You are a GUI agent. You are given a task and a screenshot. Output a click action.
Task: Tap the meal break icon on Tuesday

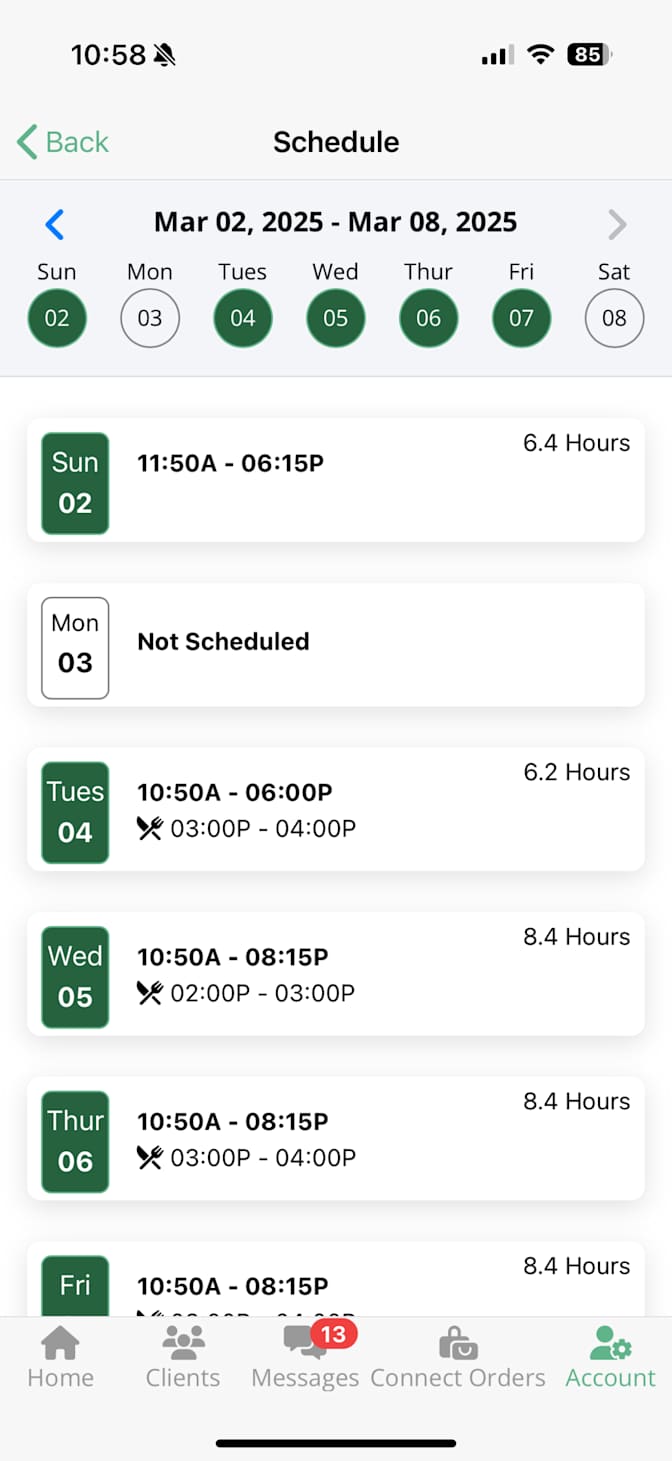(150, 828)
